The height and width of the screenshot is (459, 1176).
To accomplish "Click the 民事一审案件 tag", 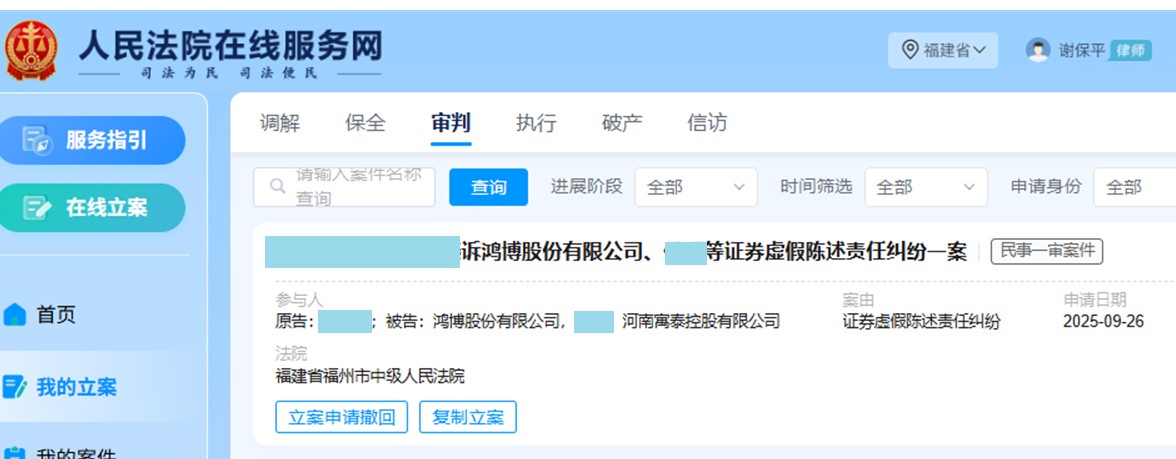I will pos(1047,252).
